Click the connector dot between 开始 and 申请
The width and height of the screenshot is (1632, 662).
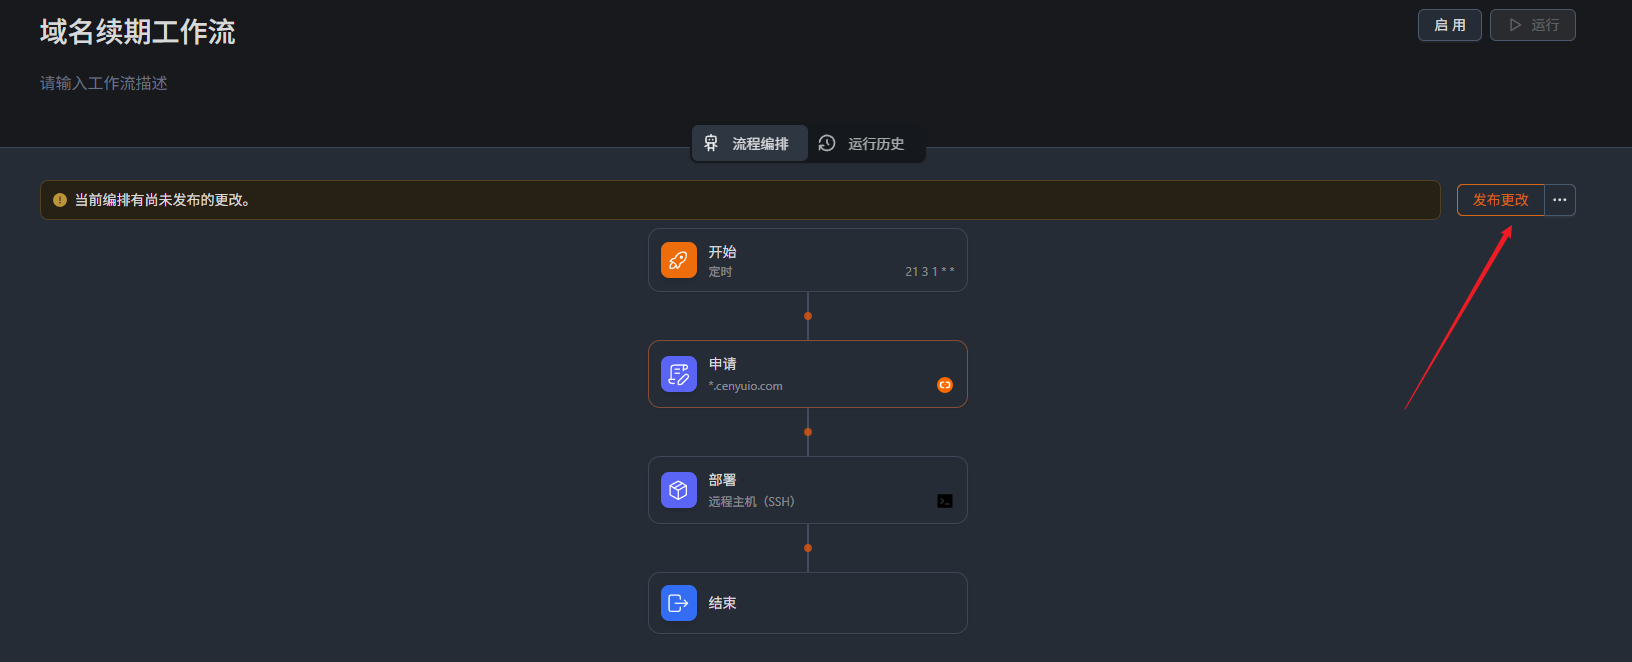808,316
